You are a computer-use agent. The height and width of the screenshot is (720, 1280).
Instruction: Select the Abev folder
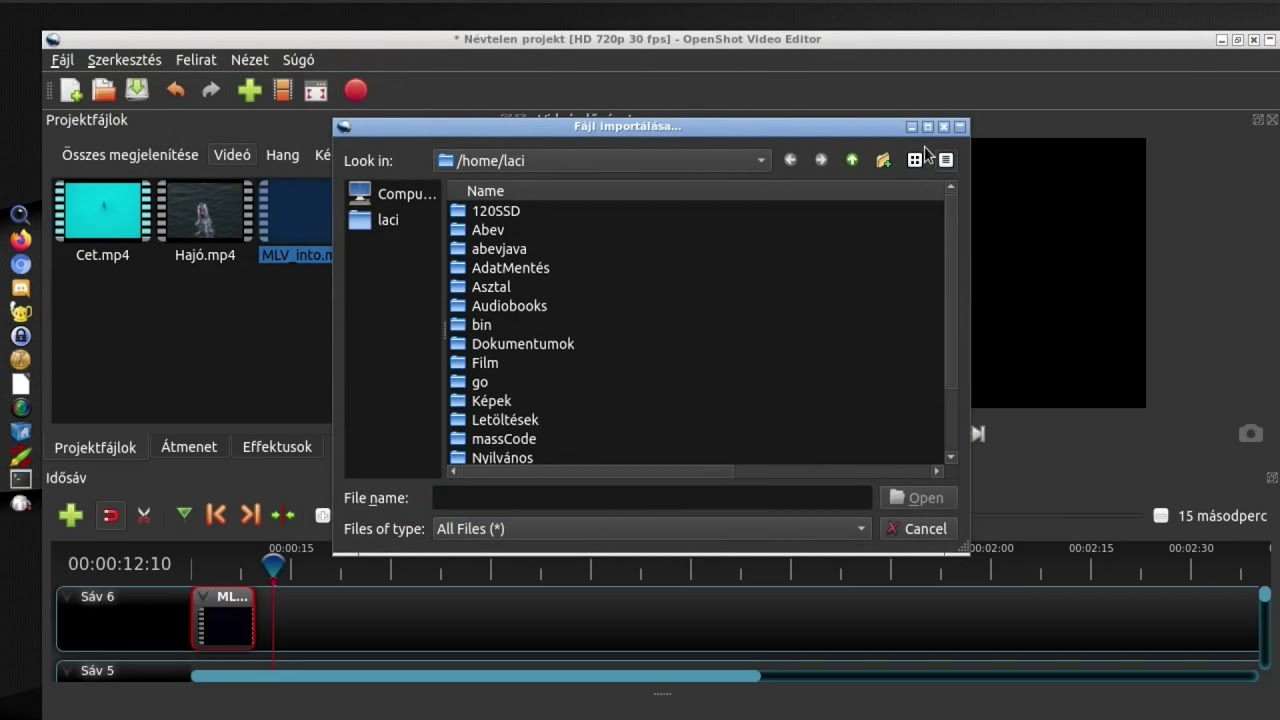pos(477,230)
